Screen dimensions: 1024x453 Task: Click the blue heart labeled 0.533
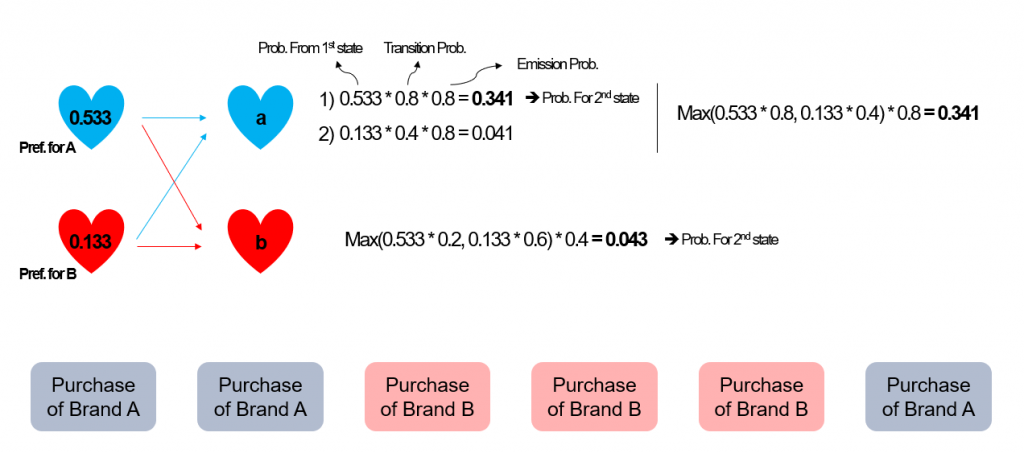(91, 116)
